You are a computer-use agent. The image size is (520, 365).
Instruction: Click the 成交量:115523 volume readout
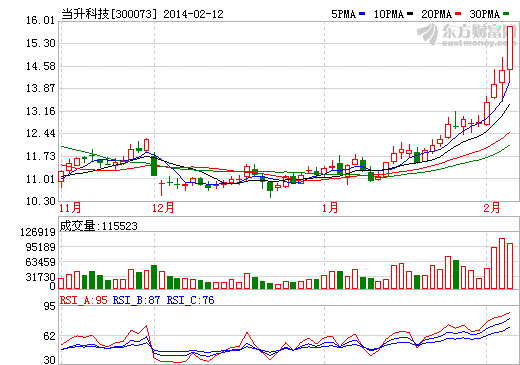tap(99, 226)
